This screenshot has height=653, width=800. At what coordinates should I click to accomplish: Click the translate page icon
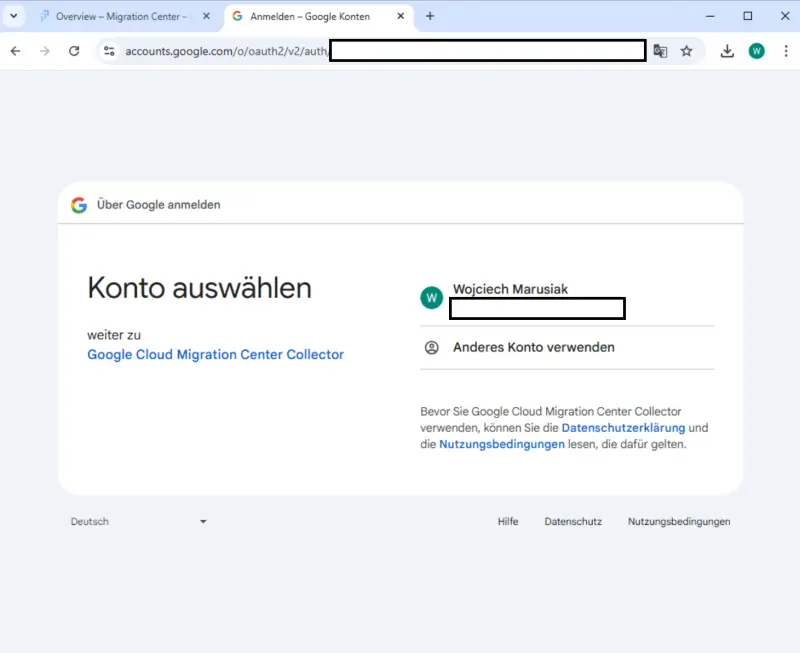[x=660, y=50]
